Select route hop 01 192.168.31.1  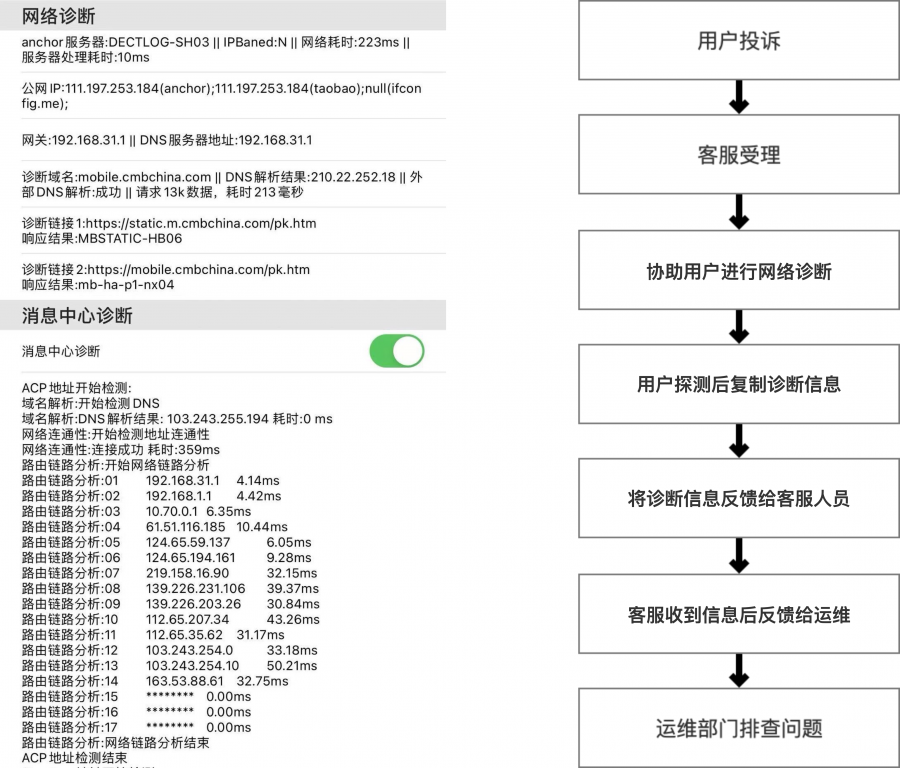coord(150,480)
